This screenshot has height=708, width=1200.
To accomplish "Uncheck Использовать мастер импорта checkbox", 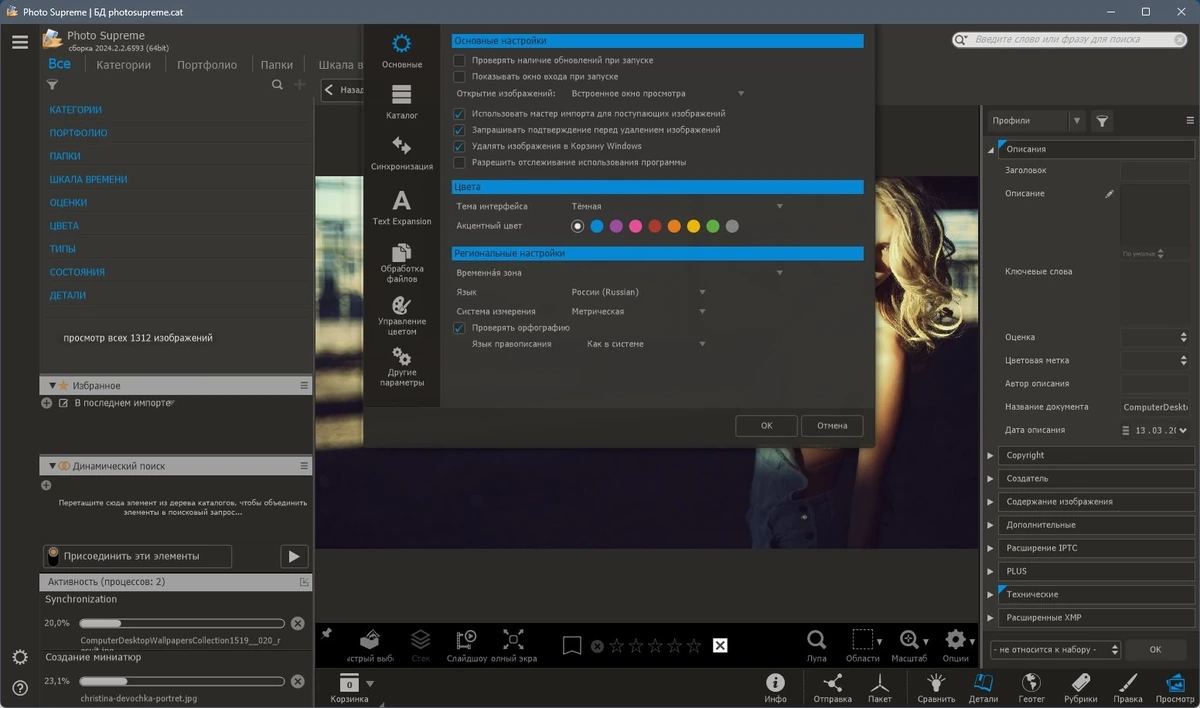I will click(x=460, y=114).
